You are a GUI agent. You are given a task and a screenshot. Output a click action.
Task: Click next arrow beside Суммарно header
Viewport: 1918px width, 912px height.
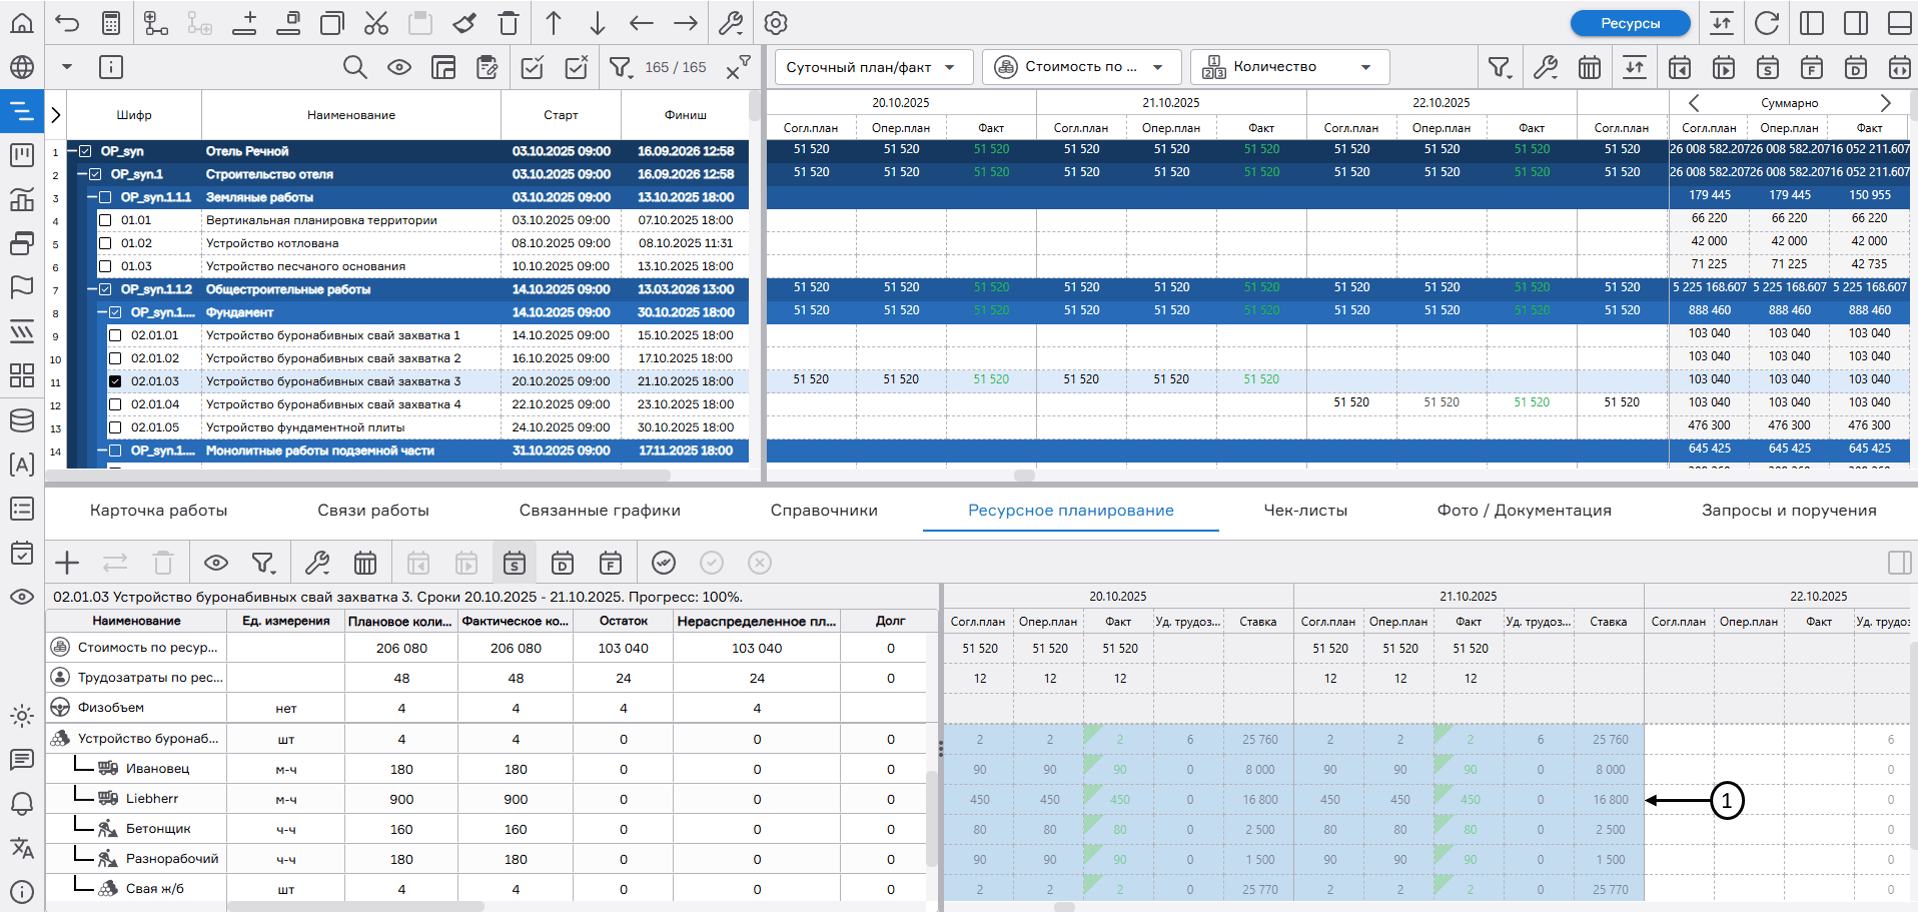click(1885, 103)
